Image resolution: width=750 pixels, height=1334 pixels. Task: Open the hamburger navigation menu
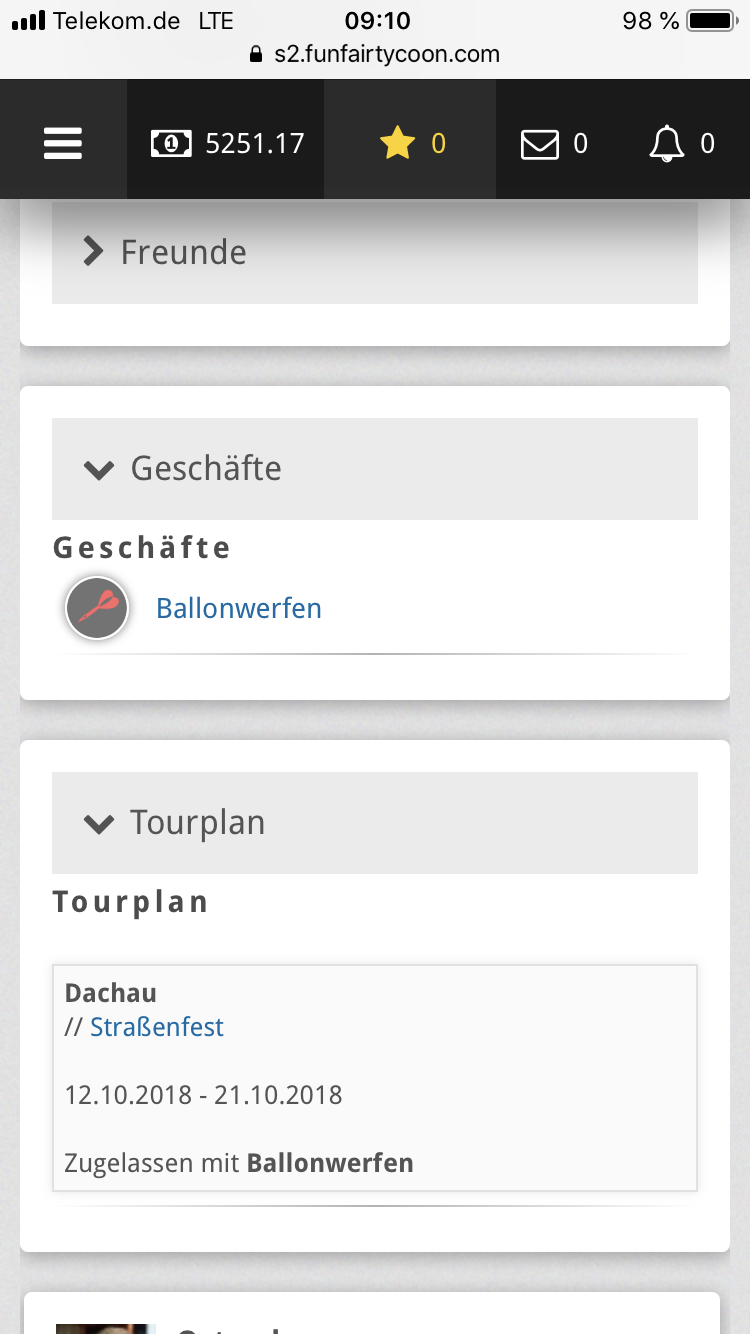pyautogui.click(x=63, y=144)
